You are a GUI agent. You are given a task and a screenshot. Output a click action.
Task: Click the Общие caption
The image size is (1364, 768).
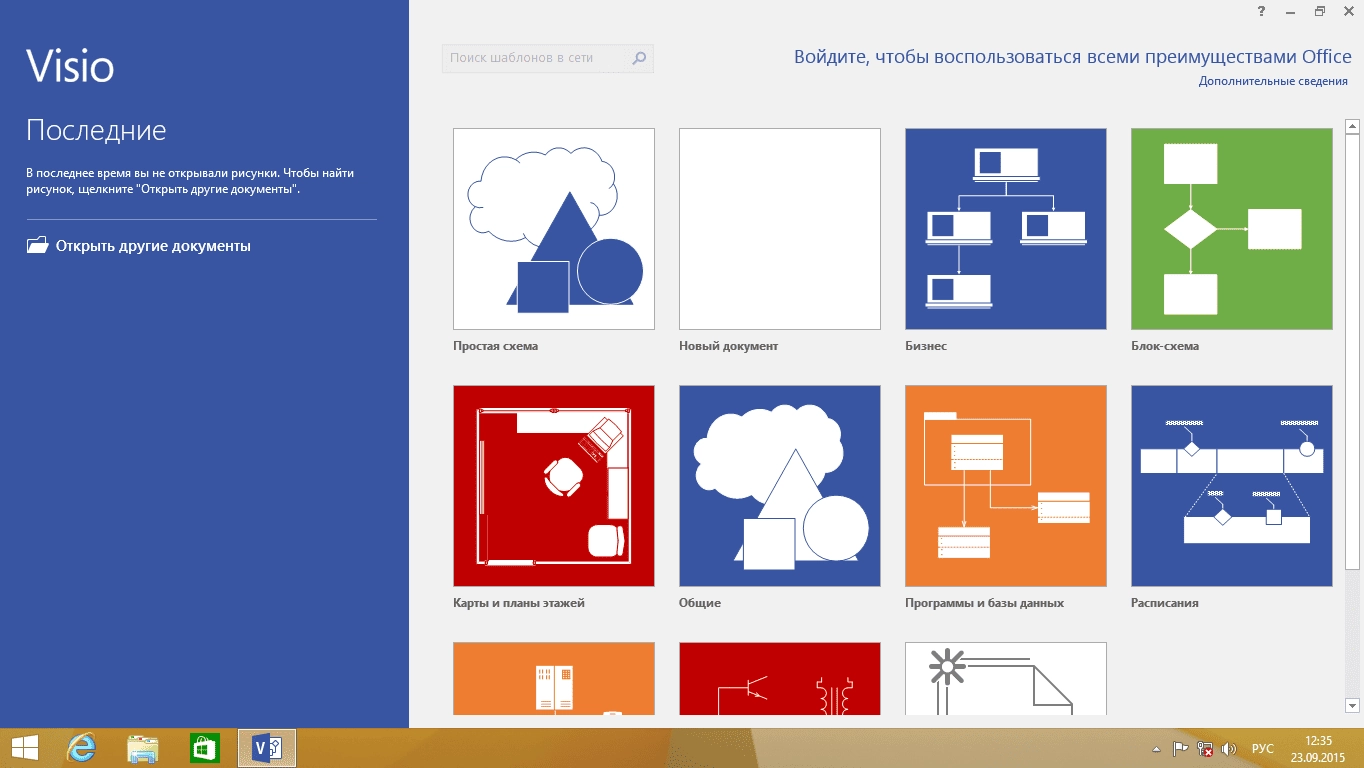click(700, 603)
